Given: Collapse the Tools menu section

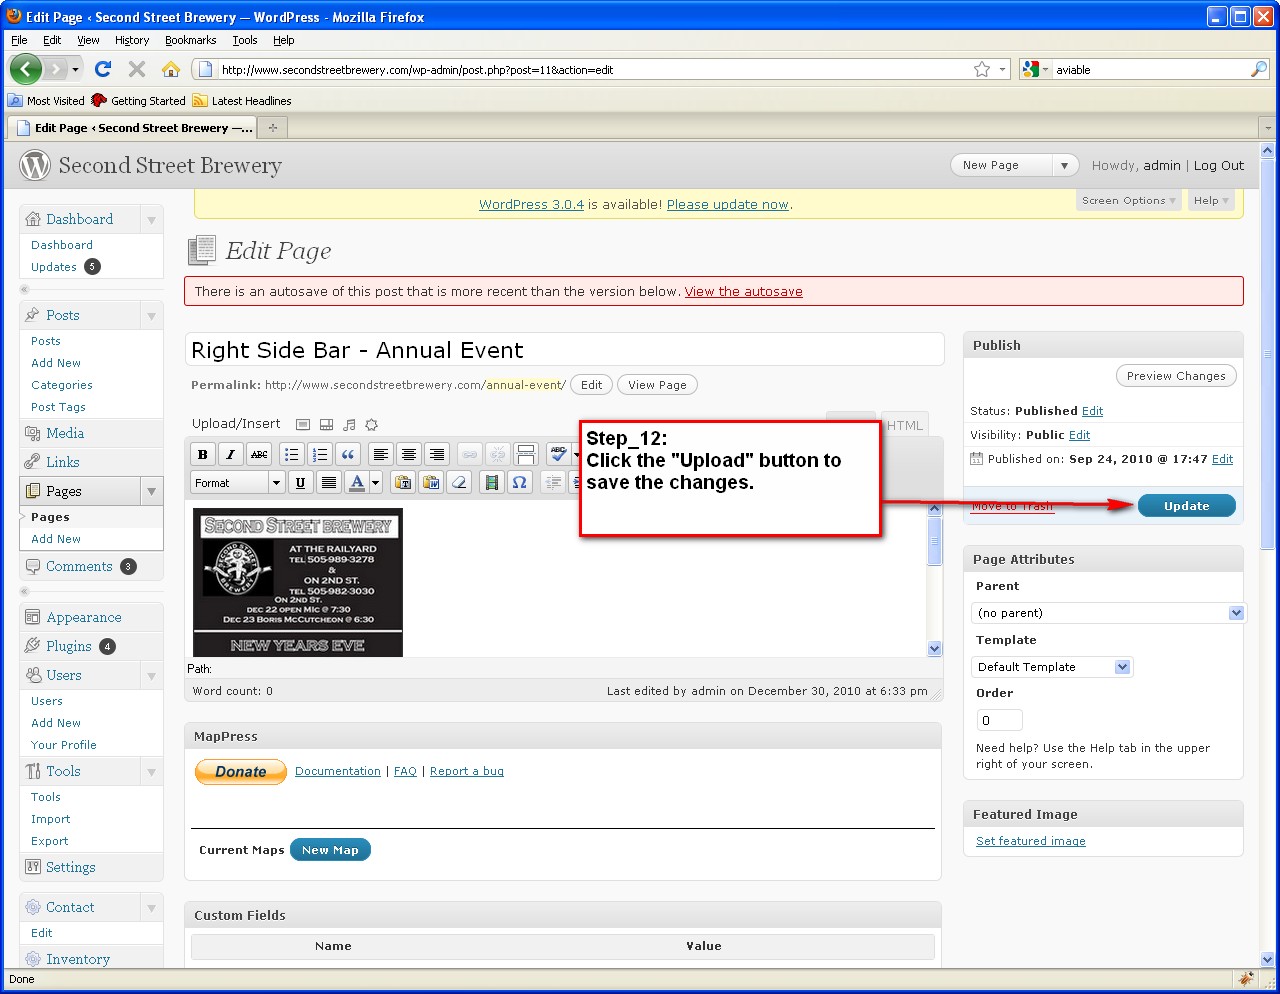Looking at the screenshot, I should 151,772.
